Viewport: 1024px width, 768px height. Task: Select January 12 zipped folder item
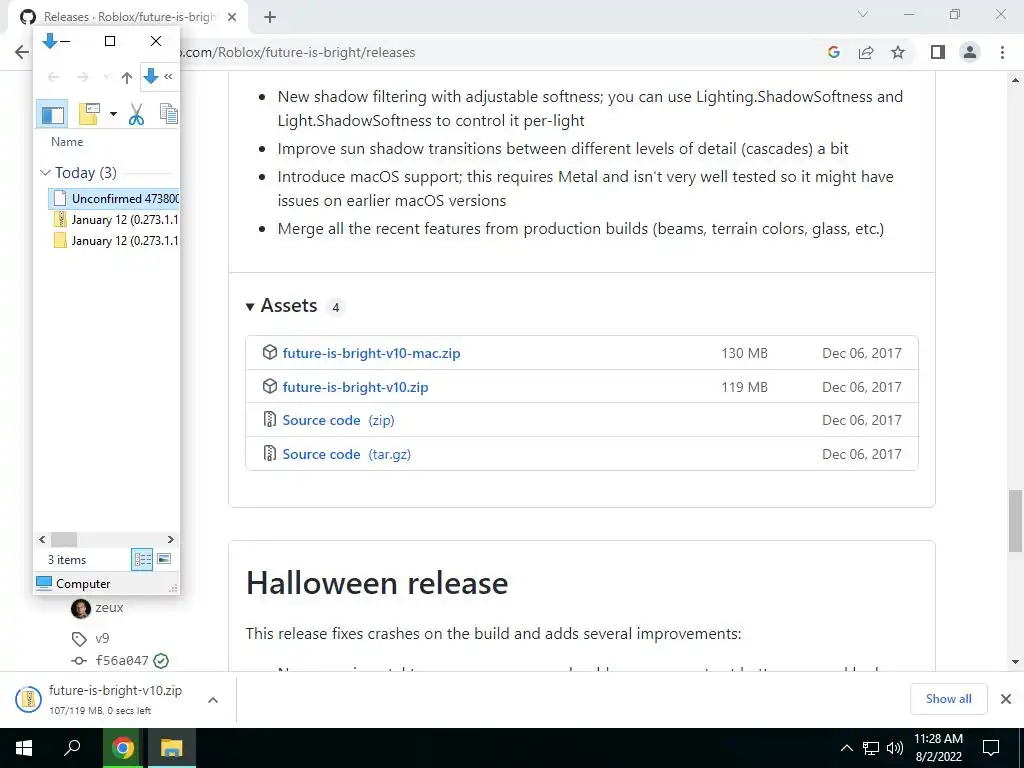click(x=115, y=219)
